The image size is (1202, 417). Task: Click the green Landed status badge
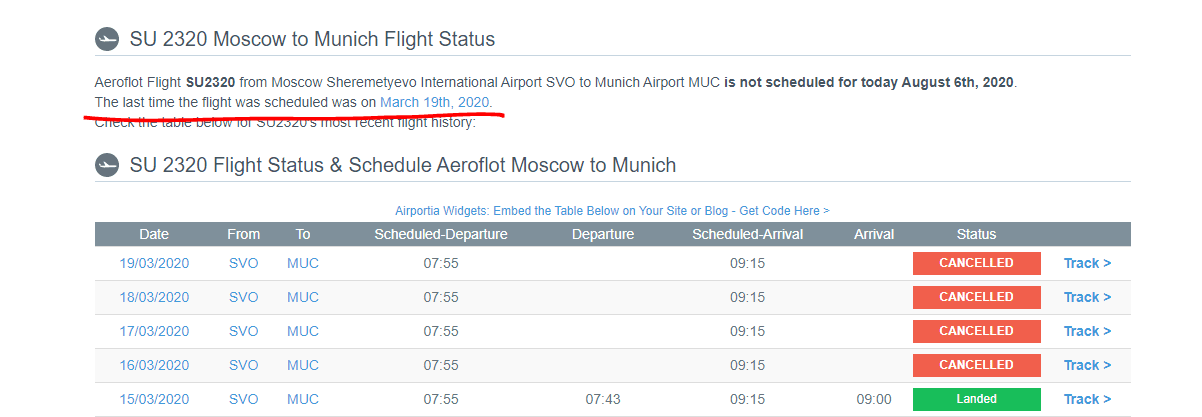(976, 399)
